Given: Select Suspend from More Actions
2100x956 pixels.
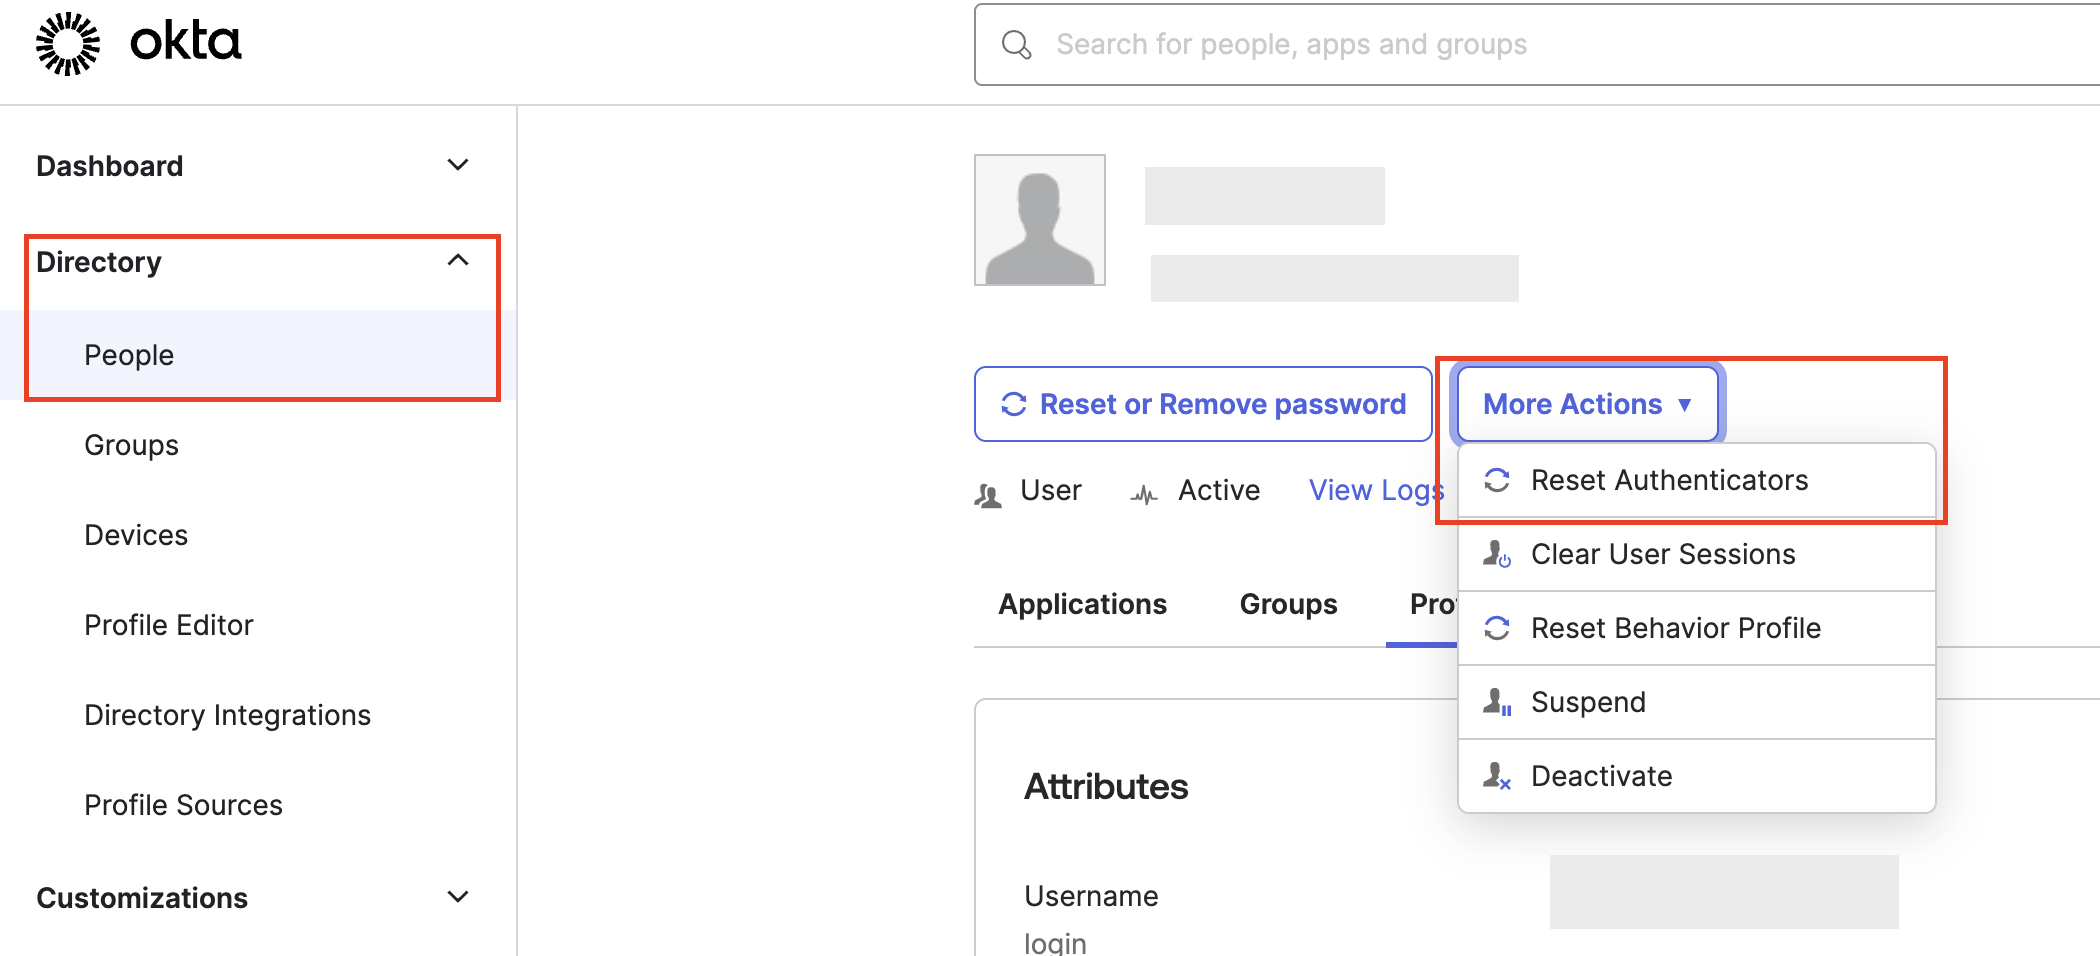Looking at the screenshot, I should pos(1697,702).
